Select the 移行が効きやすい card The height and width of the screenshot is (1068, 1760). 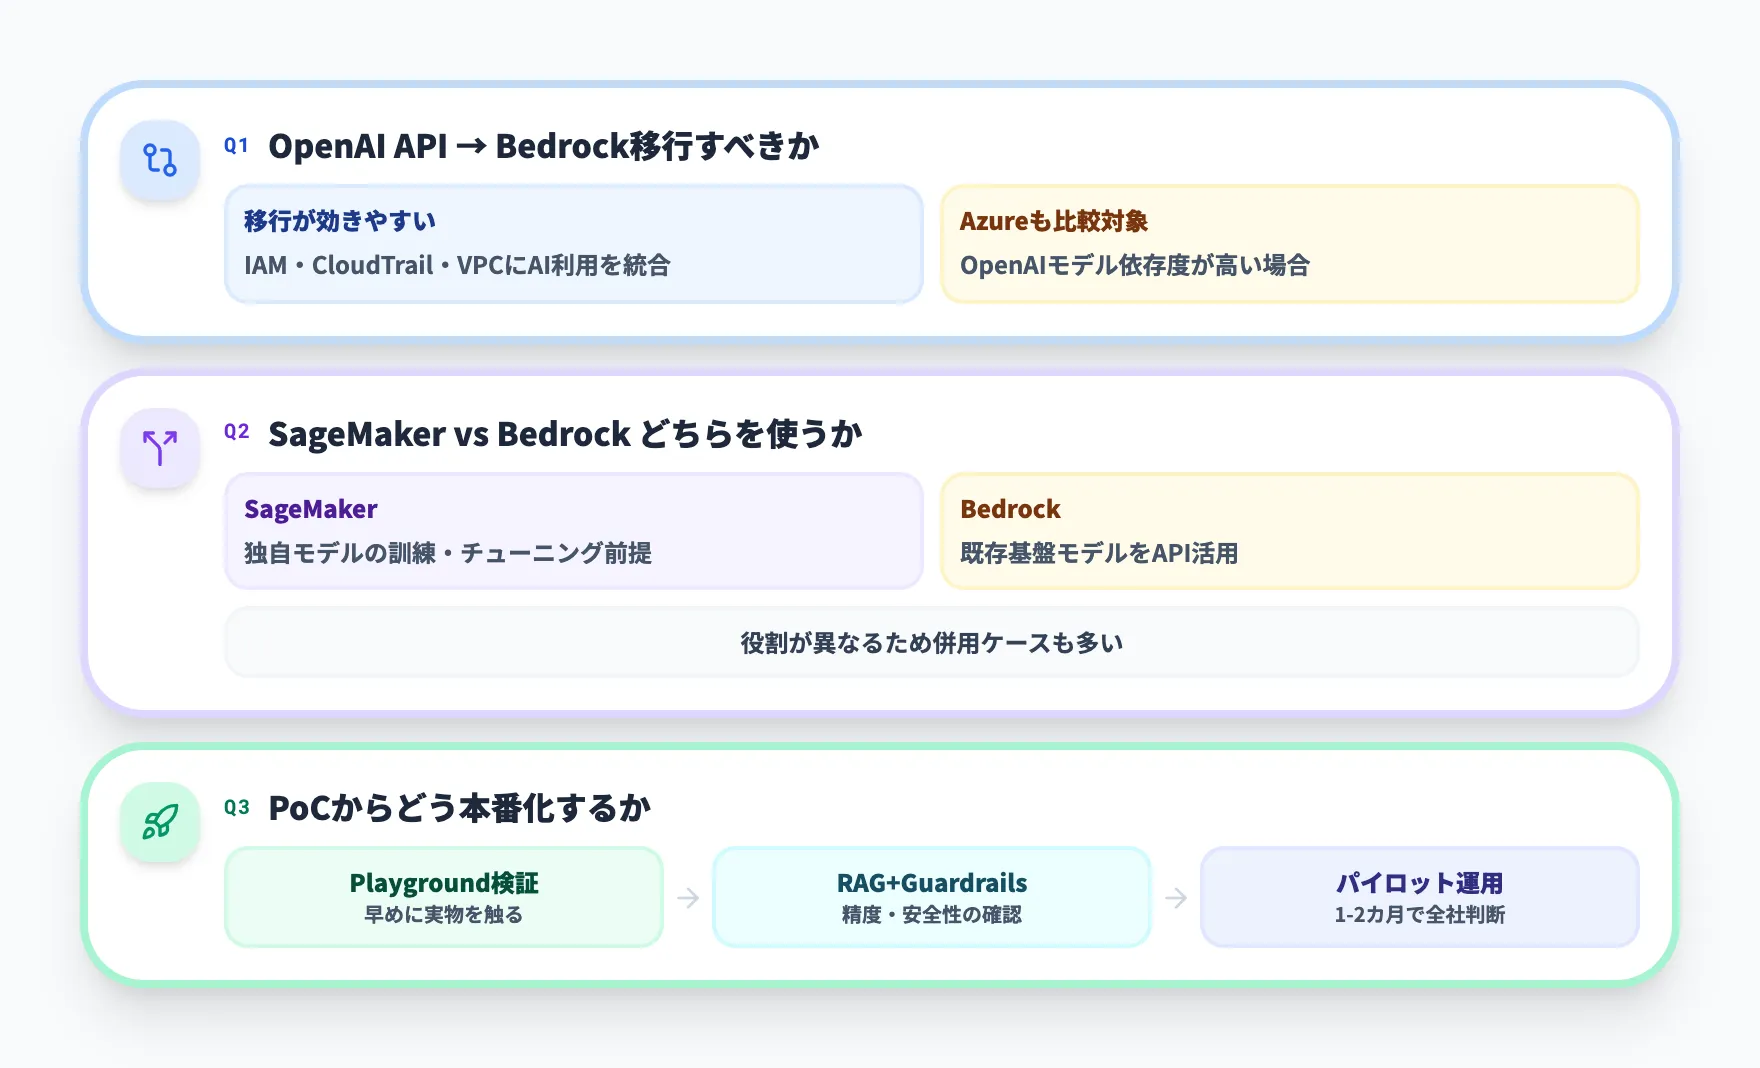tap(573, 243)
